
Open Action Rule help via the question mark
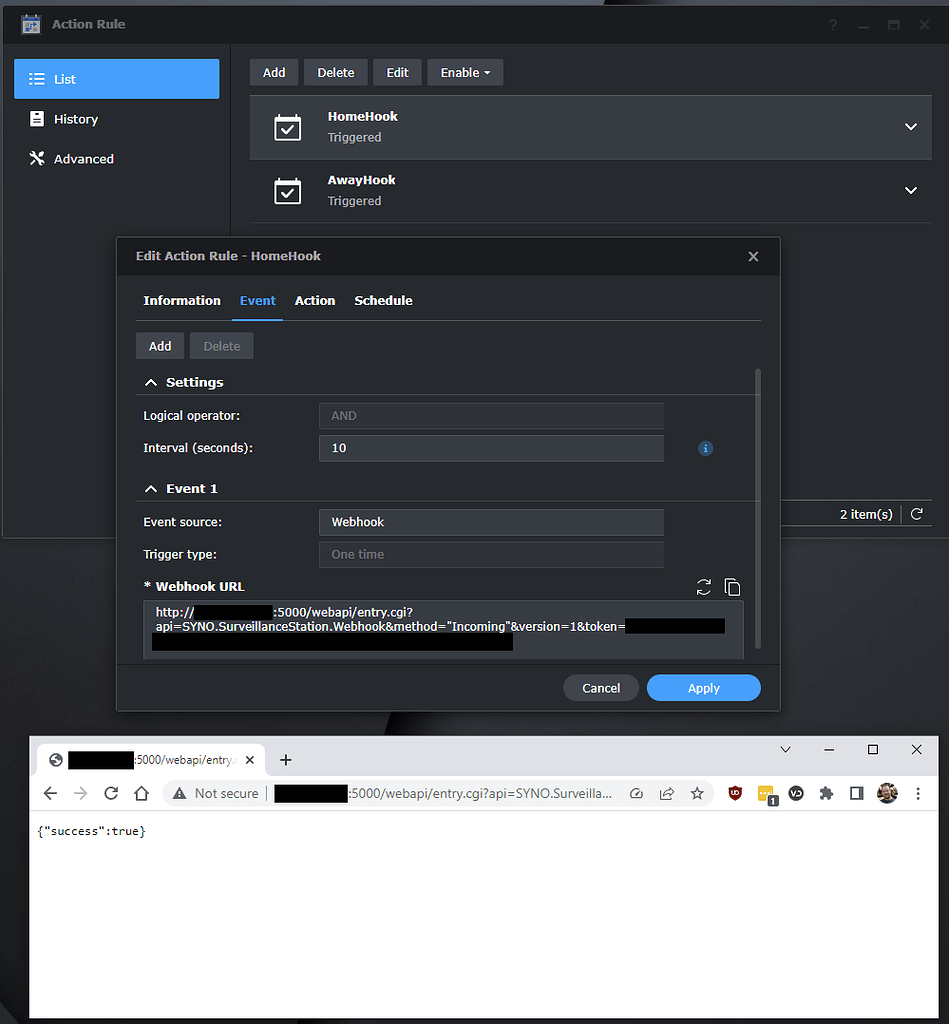point(833,26)
